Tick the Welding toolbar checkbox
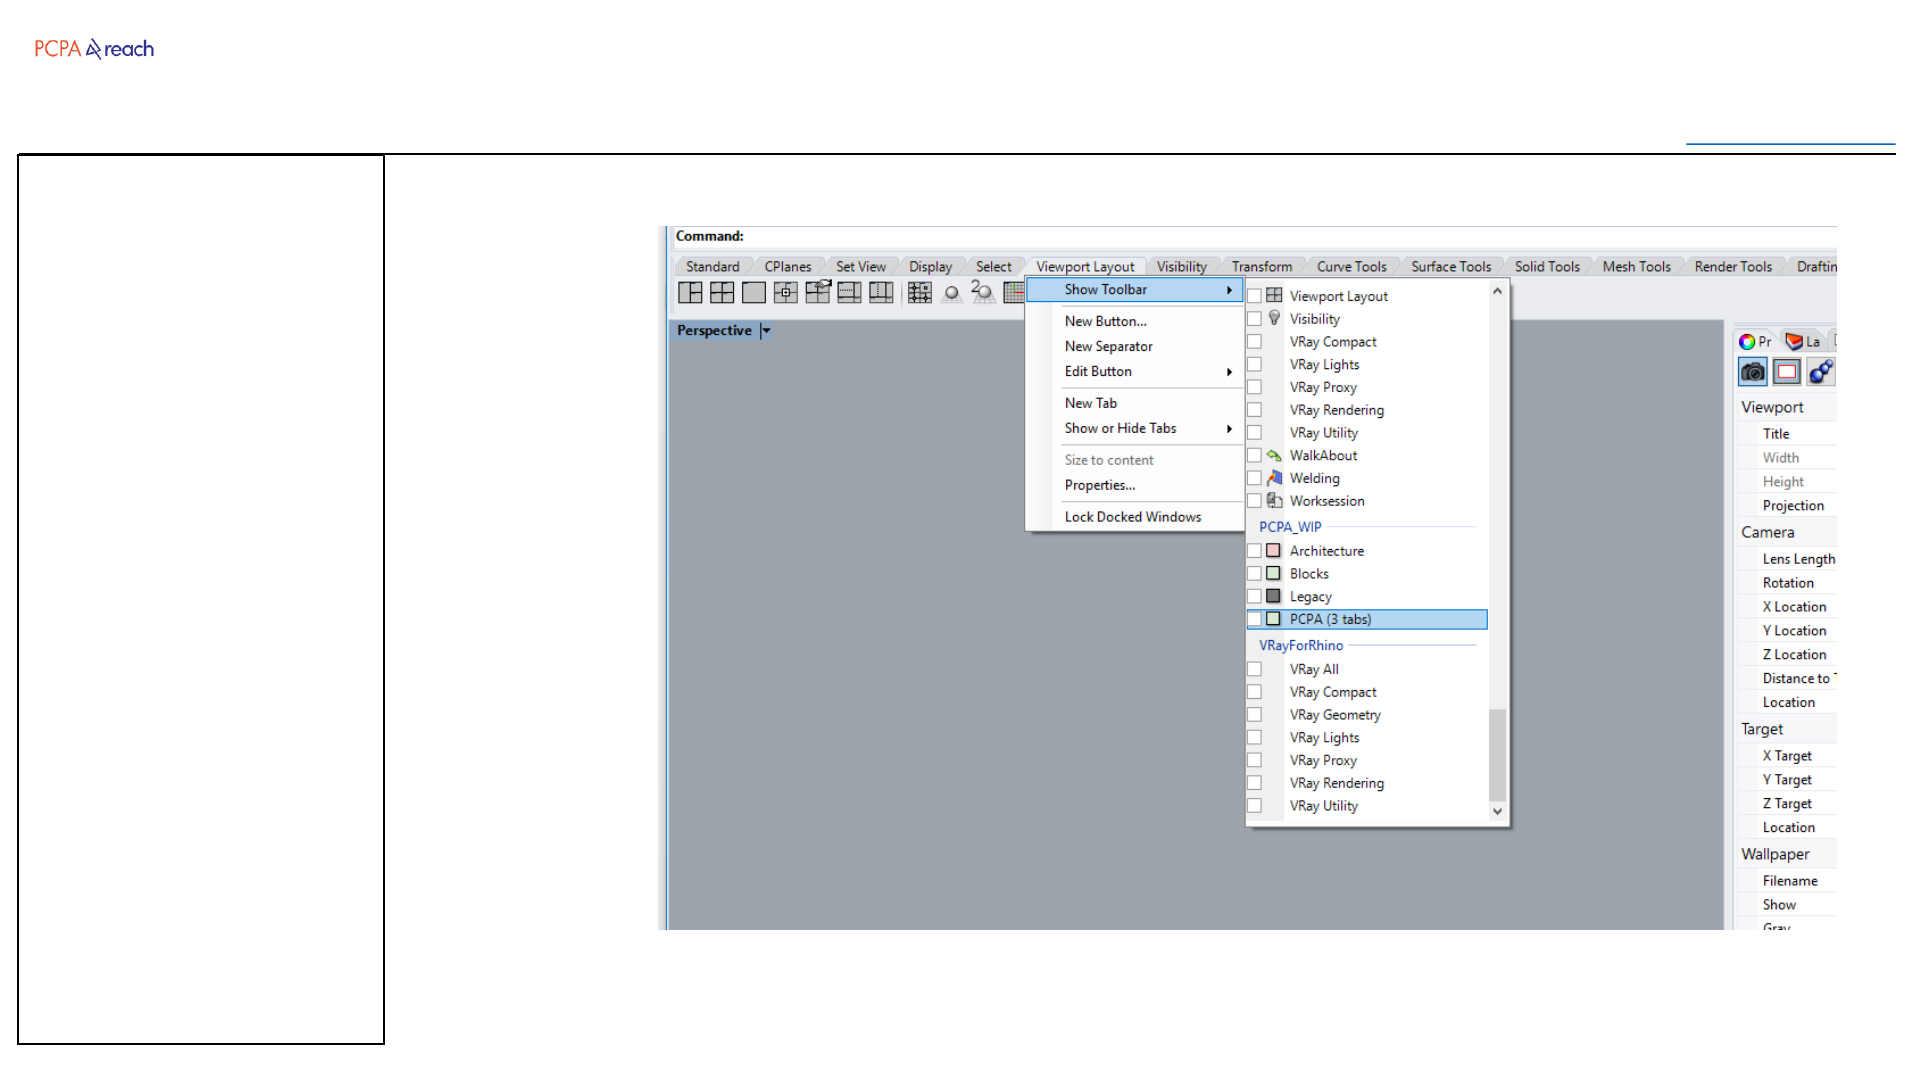1920x1080 pixels. (x=1254, y=478)
